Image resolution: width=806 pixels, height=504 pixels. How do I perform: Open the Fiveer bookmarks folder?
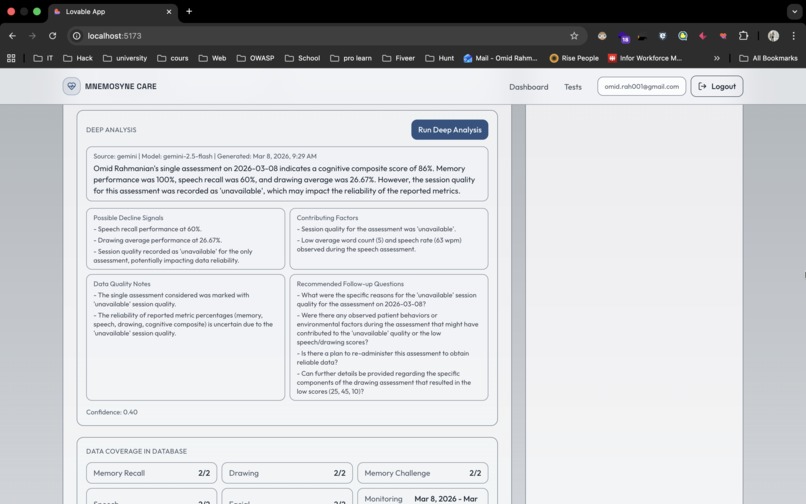pos(398,58)
